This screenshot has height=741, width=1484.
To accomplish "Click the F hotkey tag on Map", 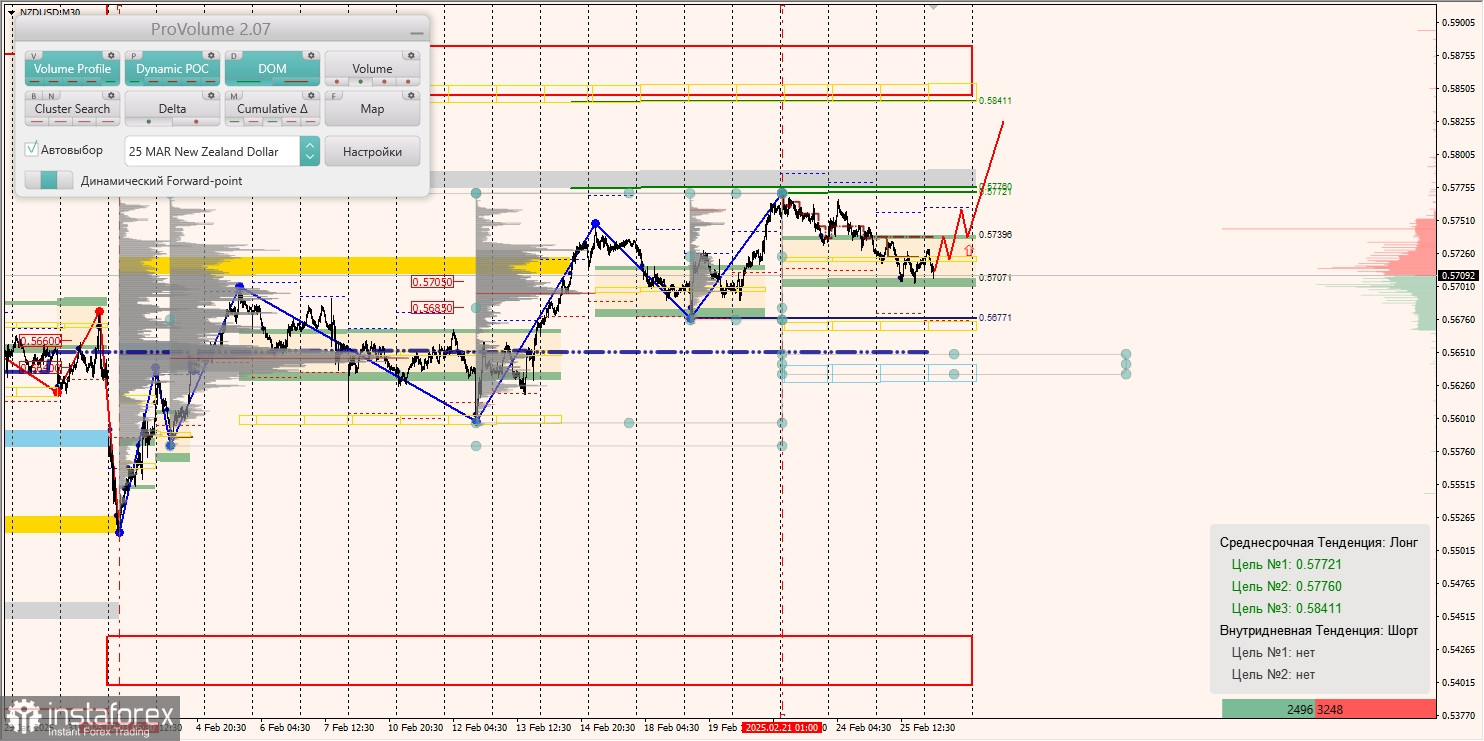I will (334, 96).
